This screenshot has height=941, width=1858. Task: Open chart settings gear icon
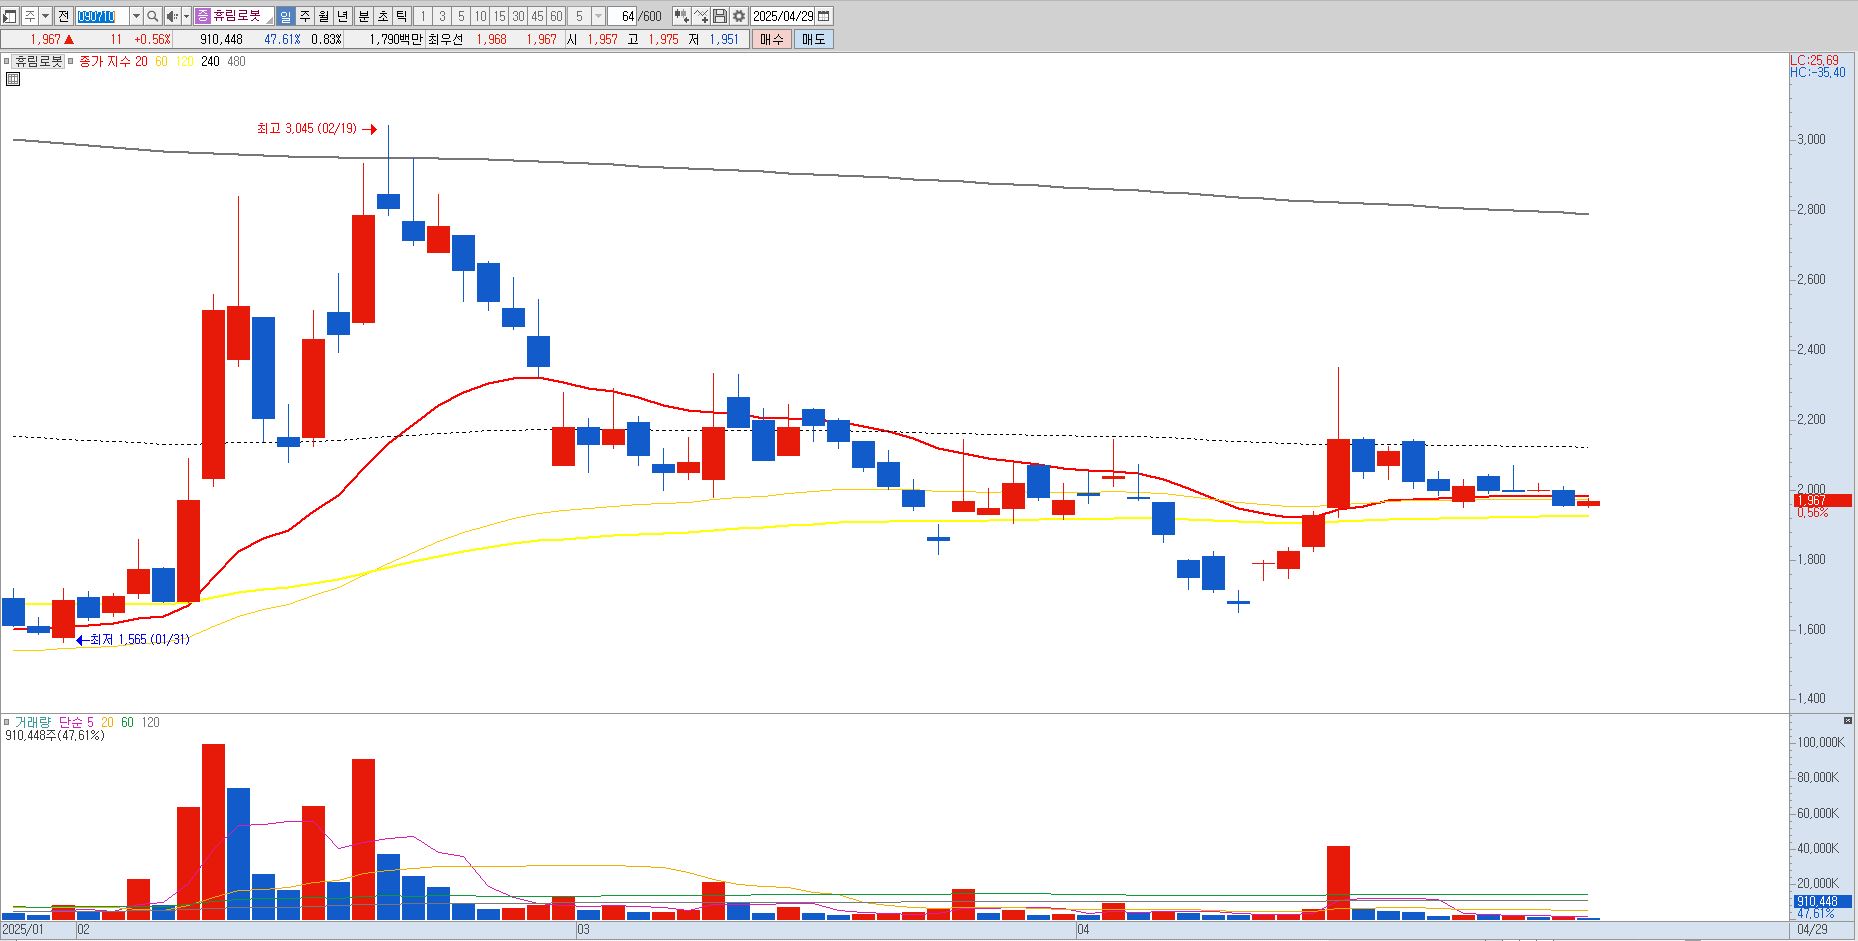pos(739,16)
